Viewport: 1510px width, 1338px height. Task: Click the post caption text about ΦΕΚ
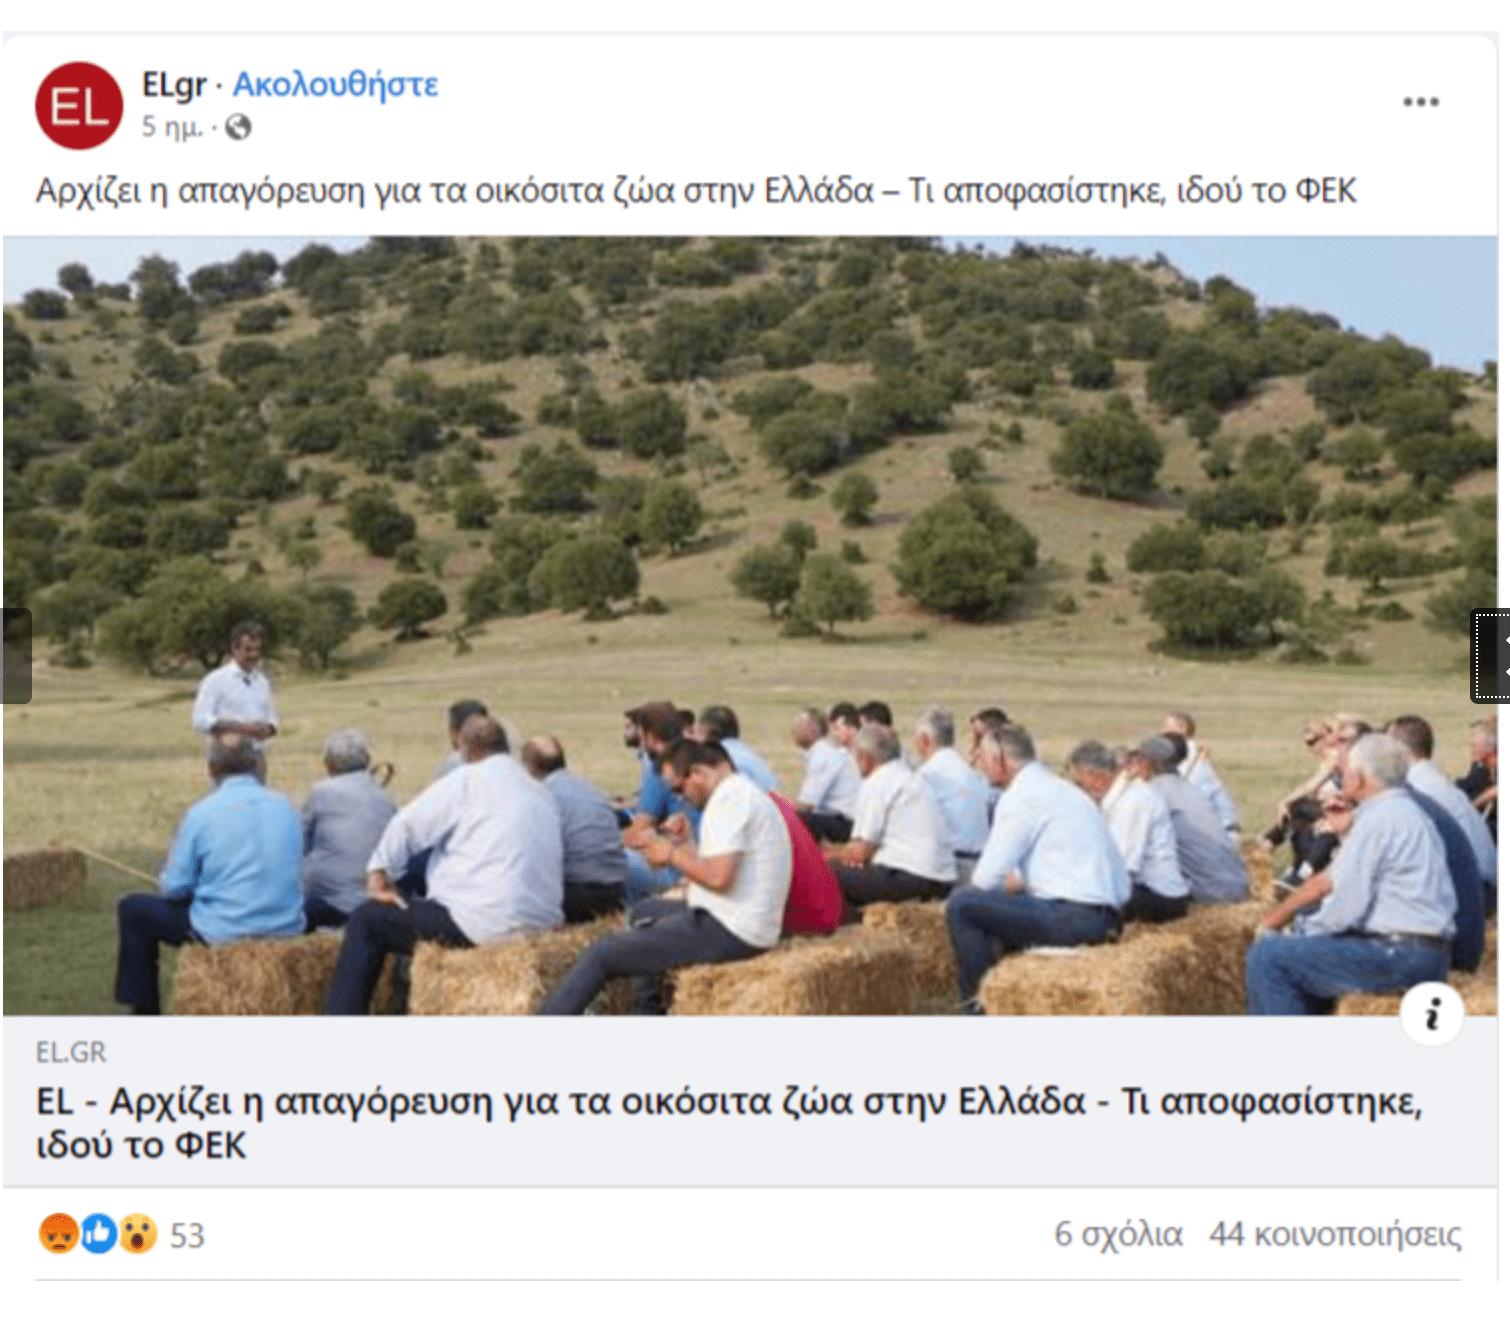point(696,190)
